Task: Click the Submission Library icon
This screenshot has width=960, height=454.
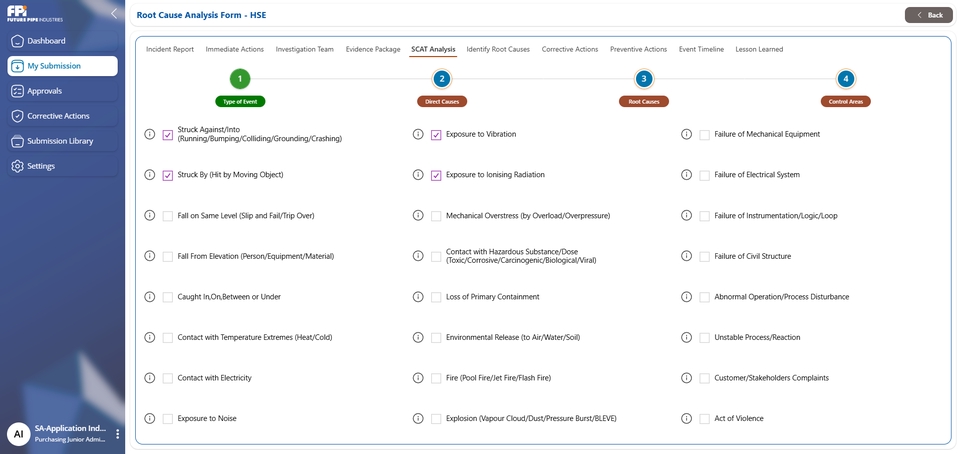Action: 17,141
